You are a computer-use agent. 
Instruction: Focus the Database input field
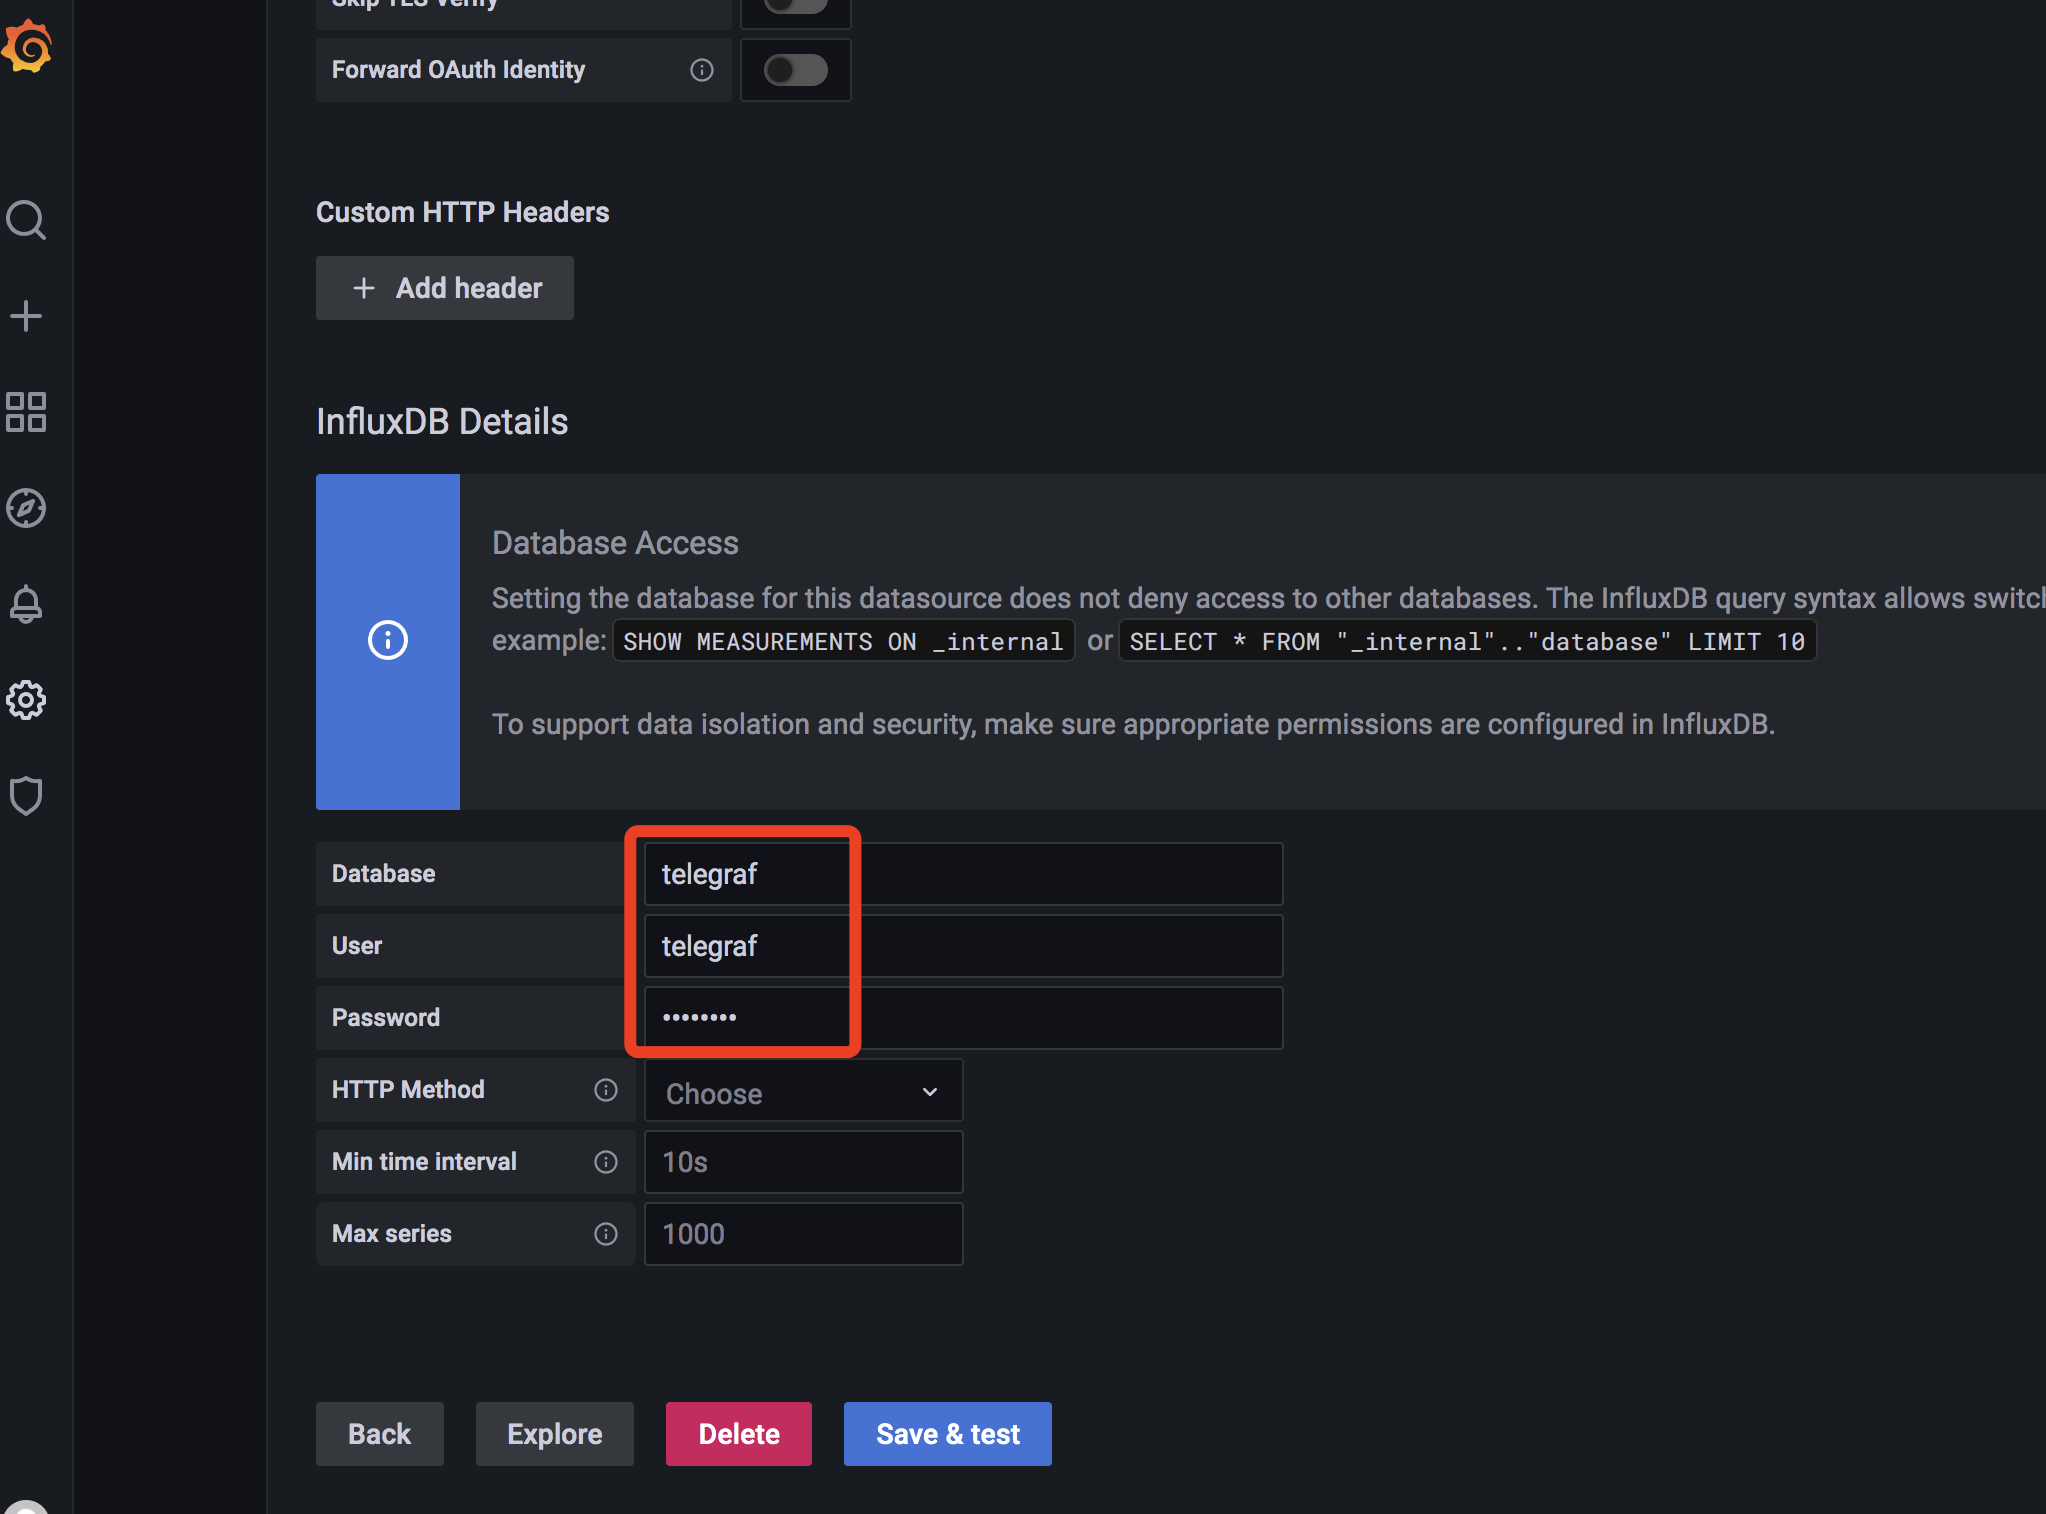[964, 874]
